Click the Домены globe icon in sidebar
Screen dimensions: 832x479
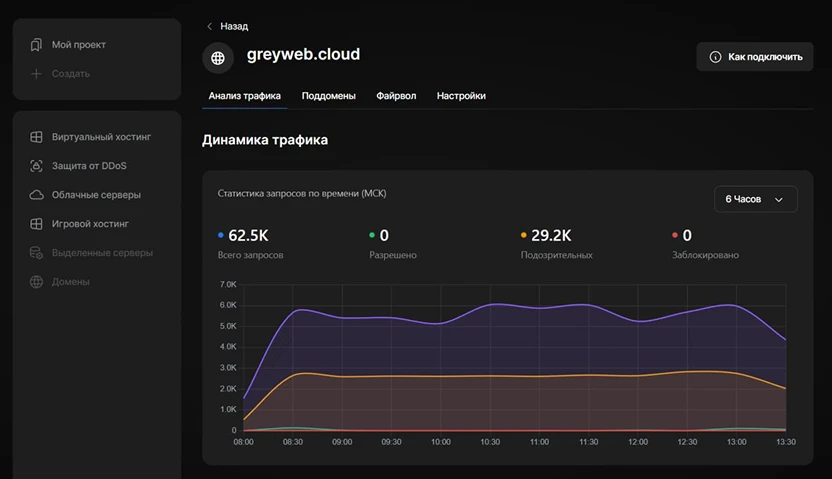click(36, 282)
